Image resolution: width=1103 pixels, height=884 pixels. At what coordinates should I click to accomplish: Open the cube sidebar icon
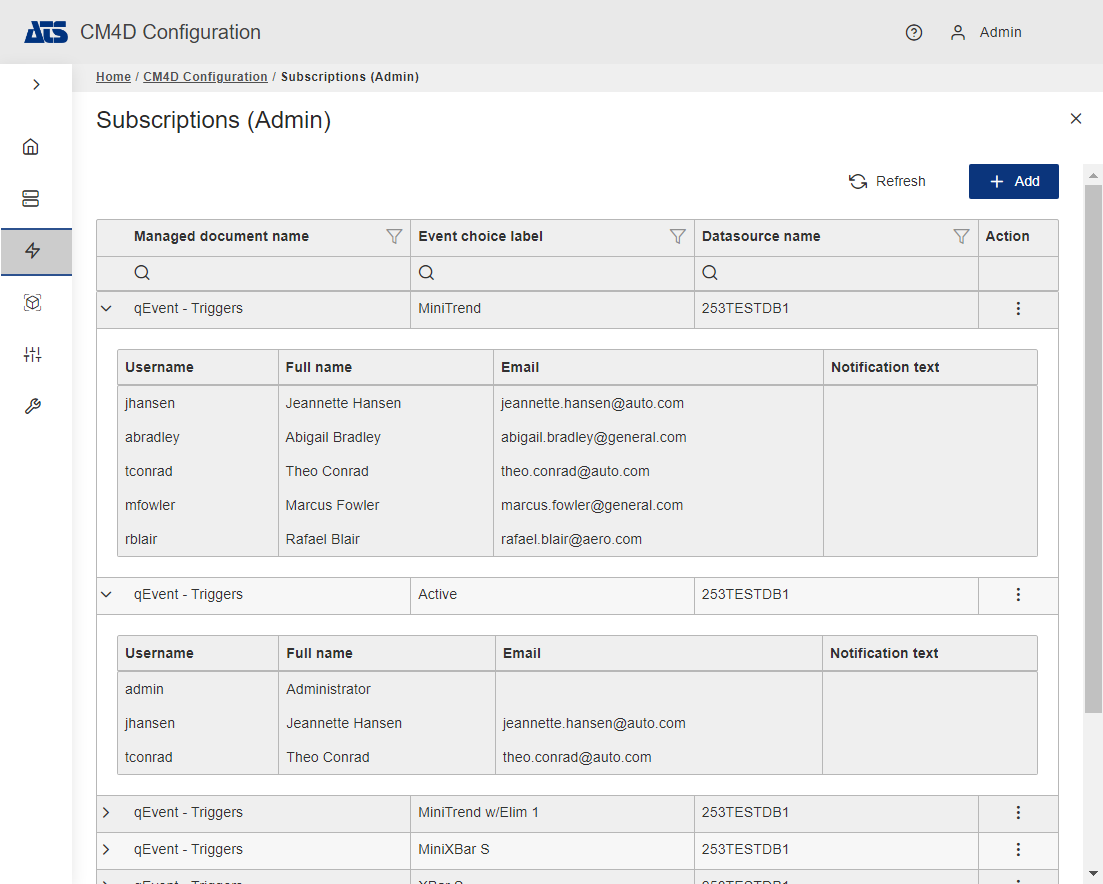pyautogui.click(x=32, y=303)
